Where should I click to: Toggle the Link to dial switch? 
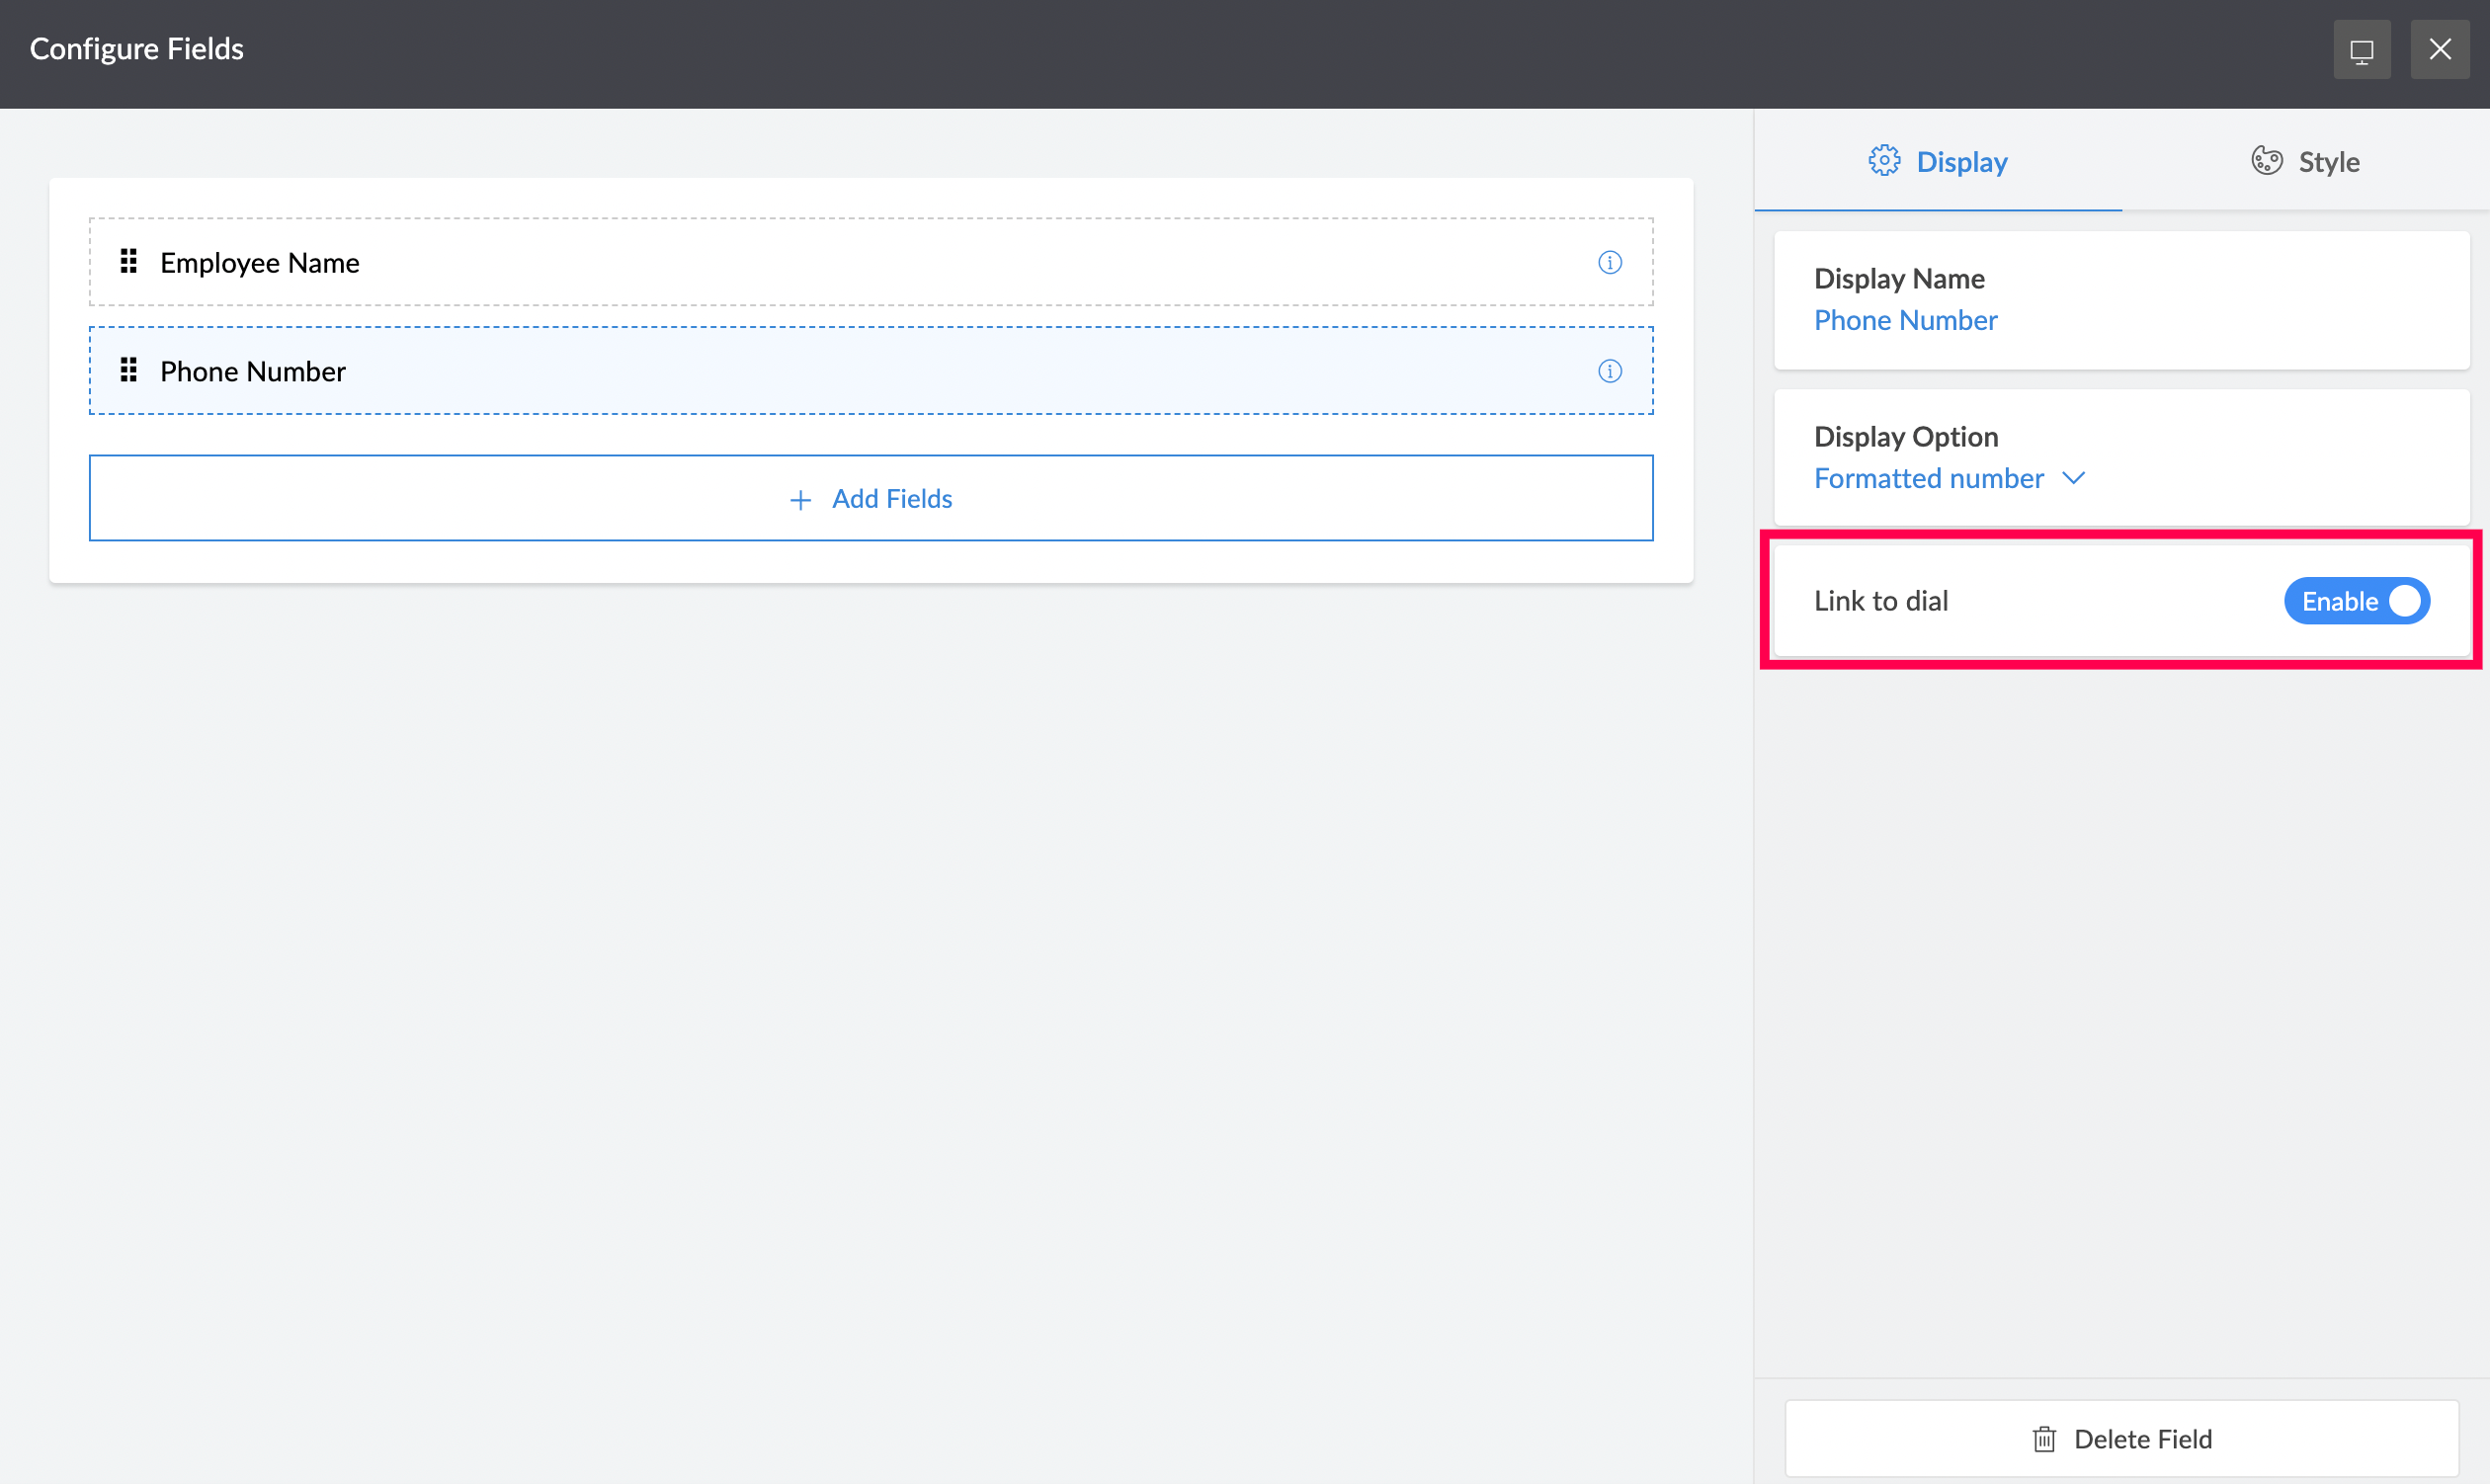point(2356,601)
